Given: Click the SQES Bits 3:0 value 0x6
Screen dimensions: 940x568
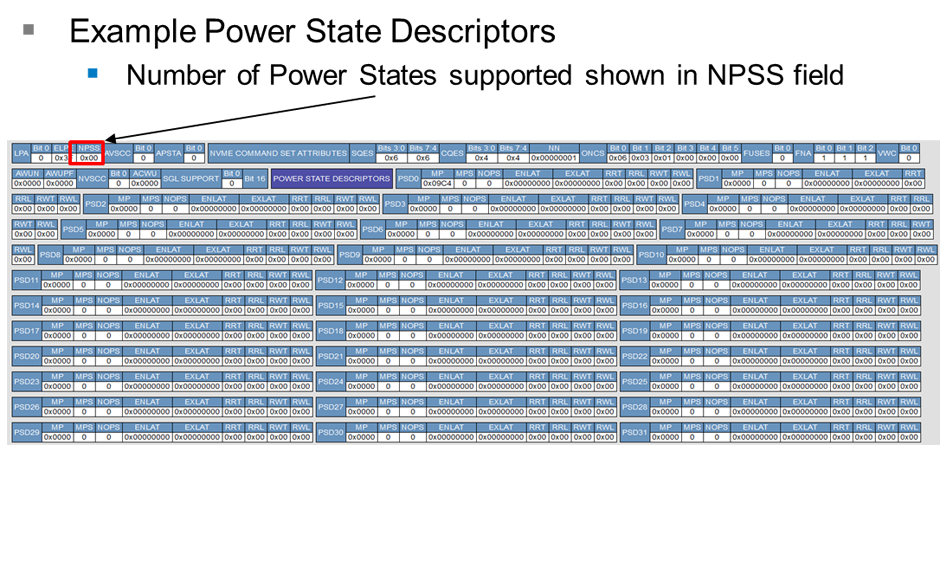Looking at the screenshot, I should 391,158.
